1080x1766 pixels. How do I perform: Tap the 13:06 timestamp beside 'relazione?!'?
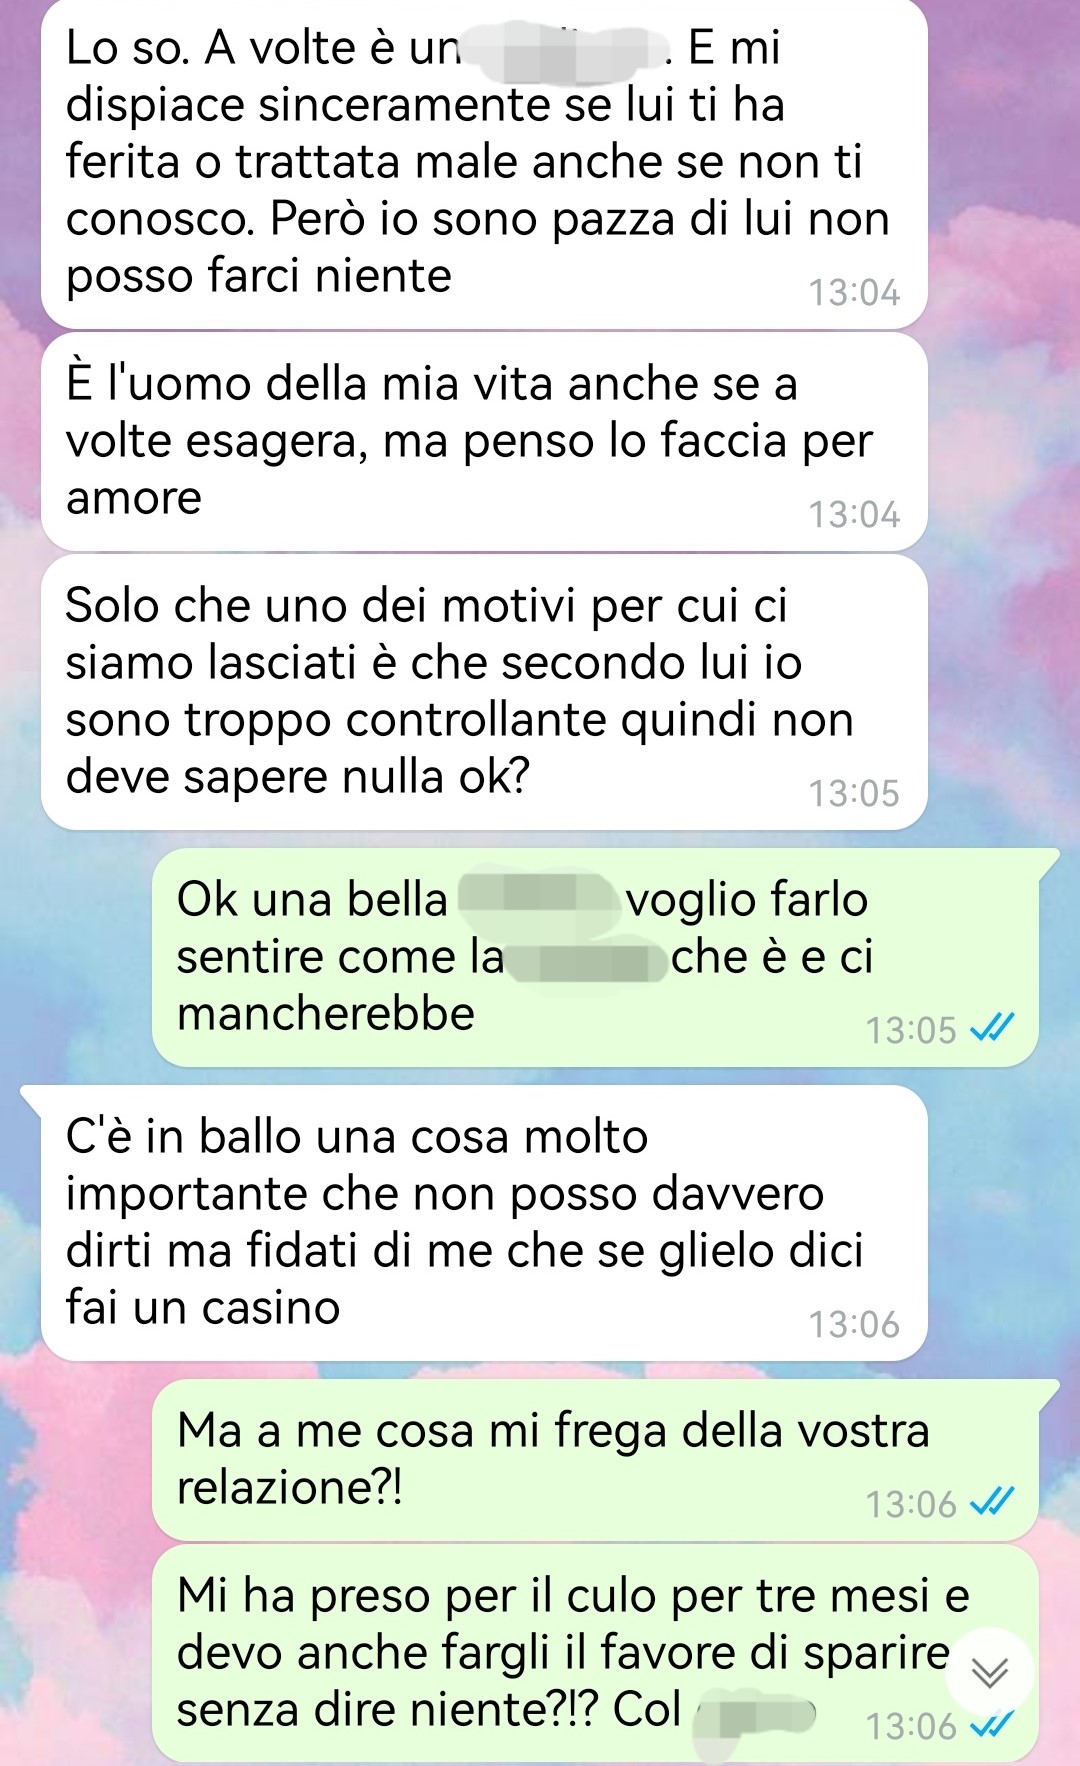tap(911, 1504)
